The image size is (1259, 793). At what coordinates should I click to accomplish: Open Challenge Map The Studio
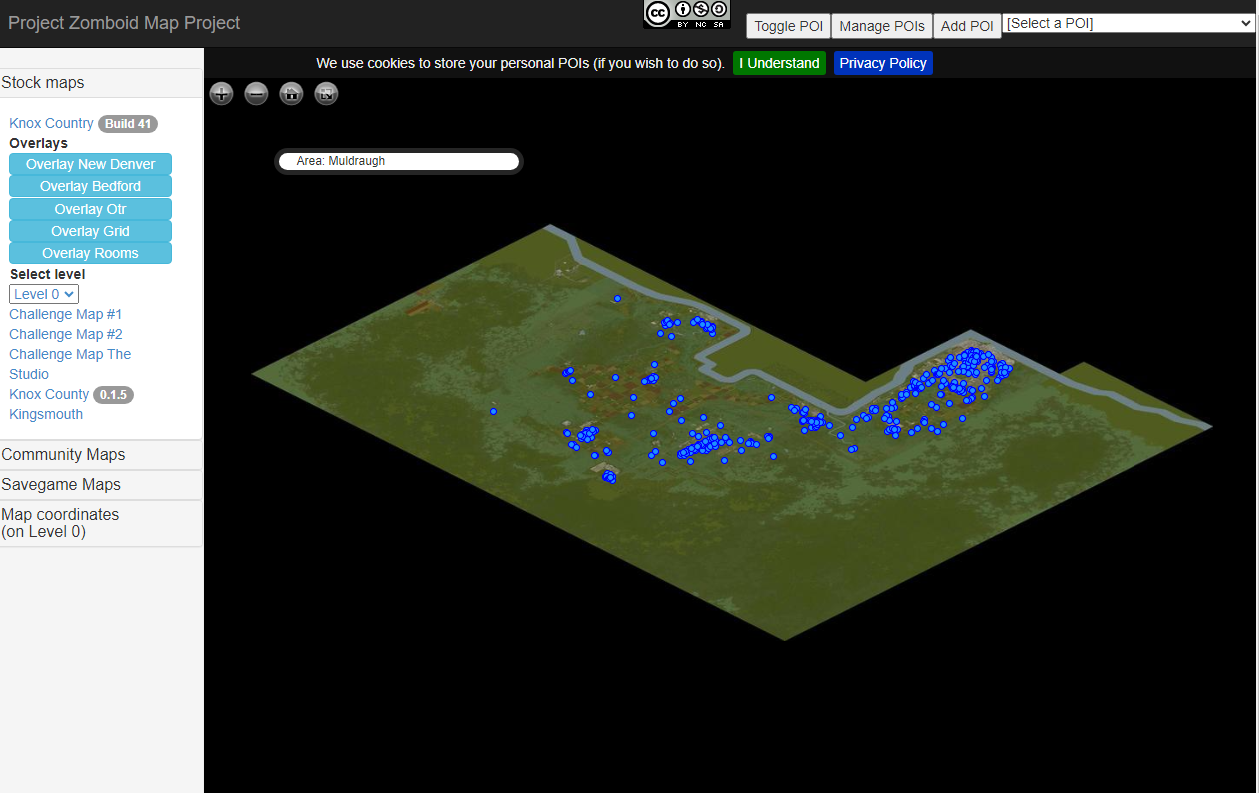coord(70,364)
